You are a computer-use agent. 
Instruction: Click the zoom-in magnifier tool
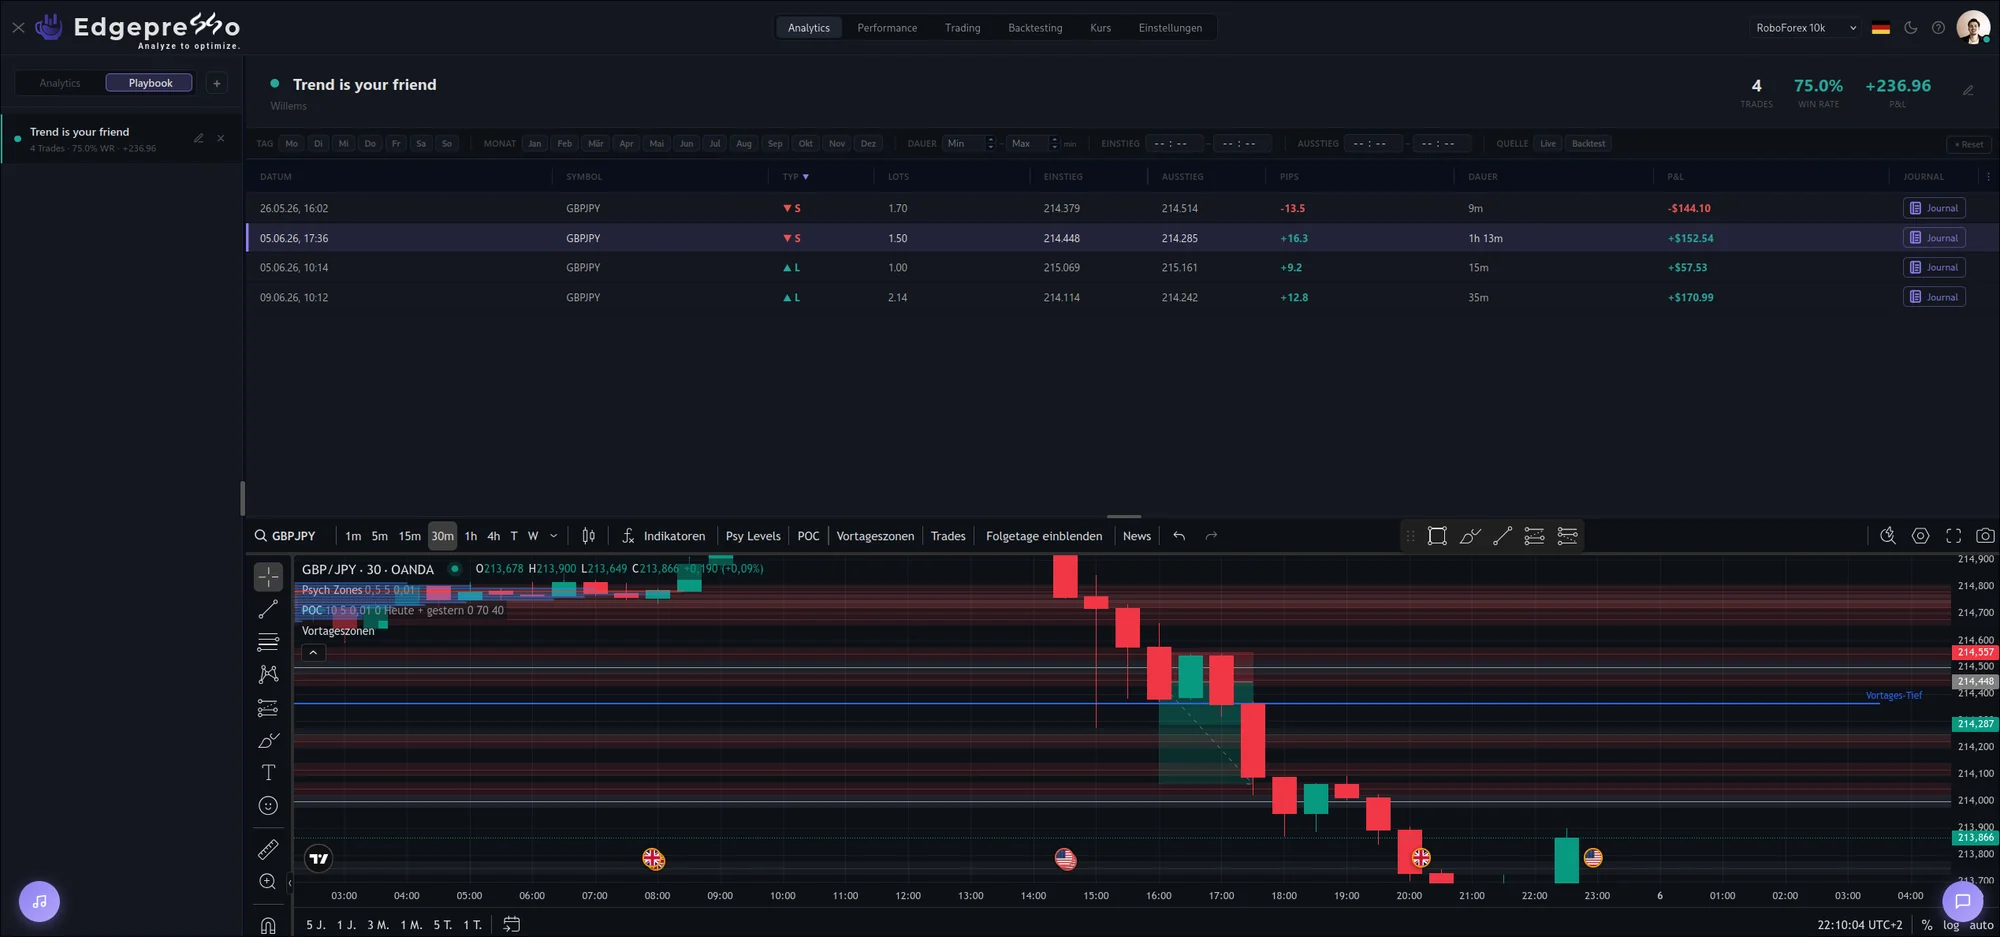pos(268,882)
